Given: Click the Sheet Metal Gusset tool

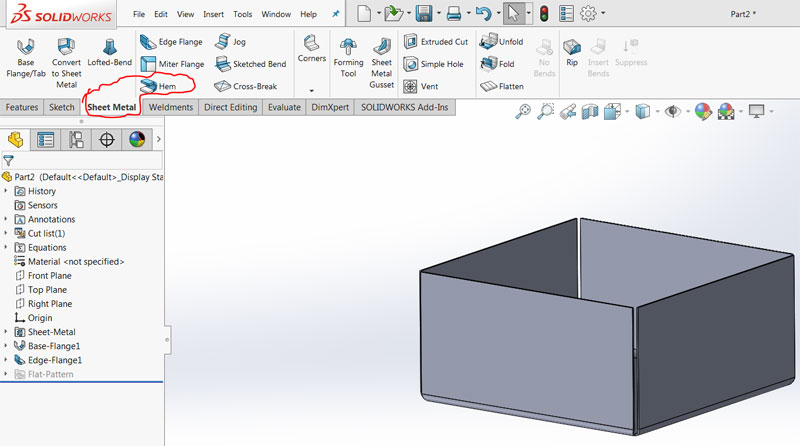Looking at the screenshot, I should coord(382,63).
